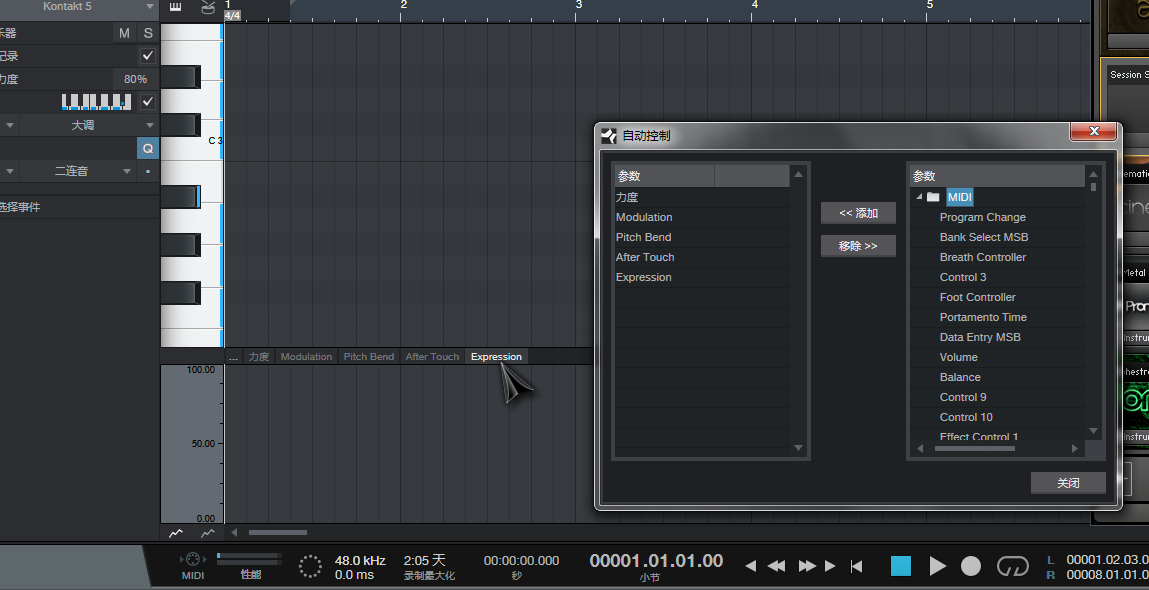The width and height of the screenshot is (1149, 590).
Task: Click the previous marker single left arrow
Action: [750, 566]
